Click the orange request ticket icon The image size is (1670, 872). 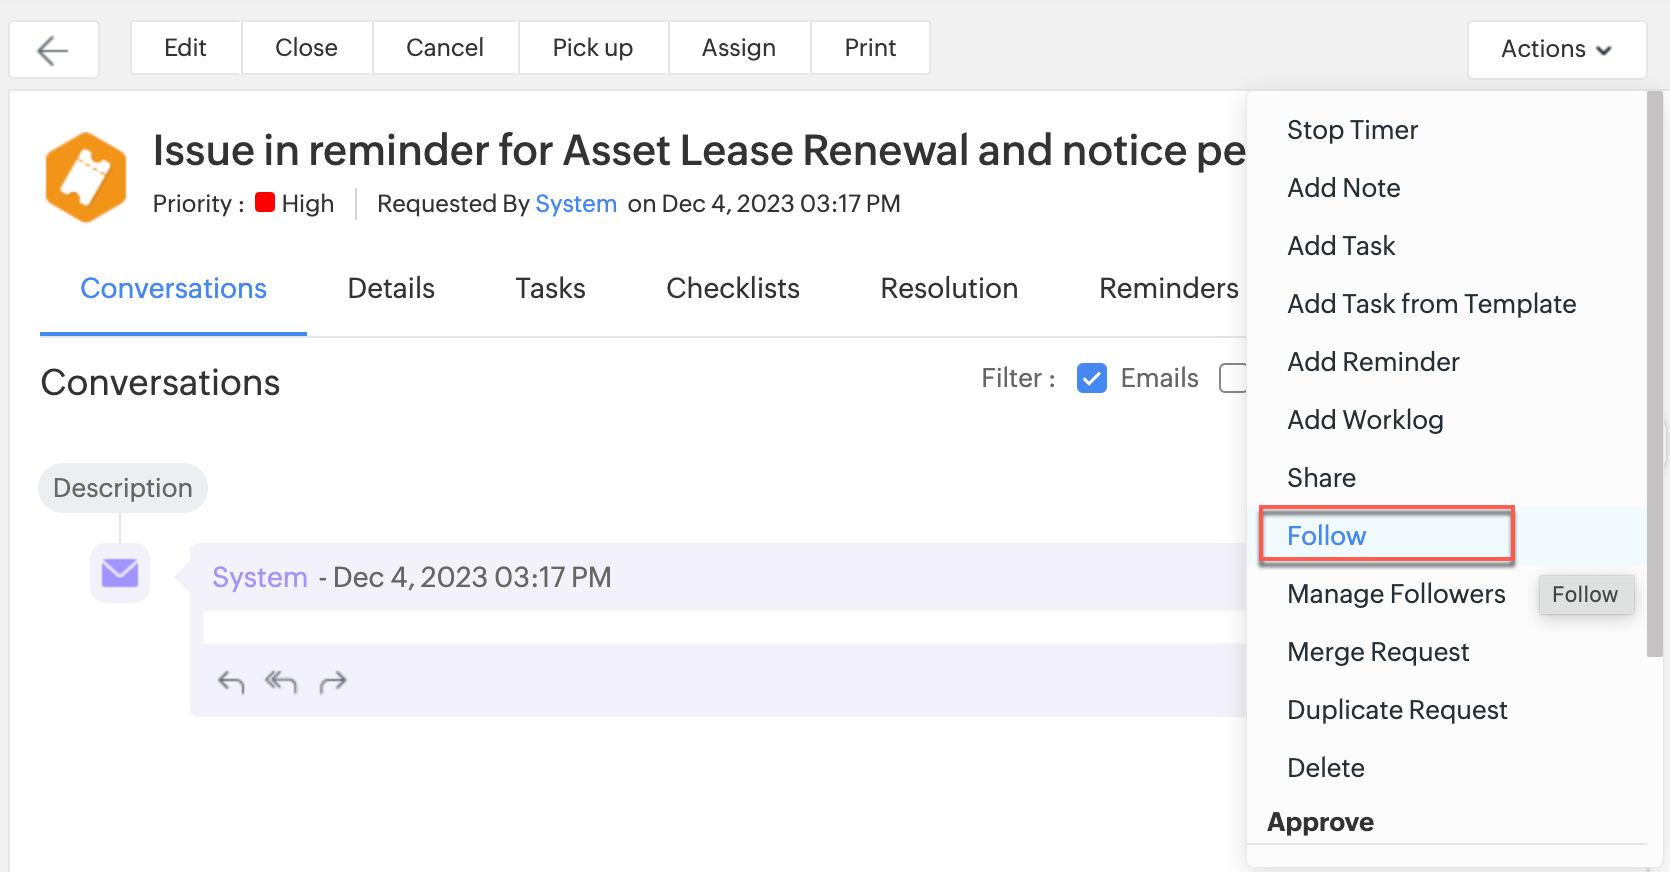(x=86, y=177)
